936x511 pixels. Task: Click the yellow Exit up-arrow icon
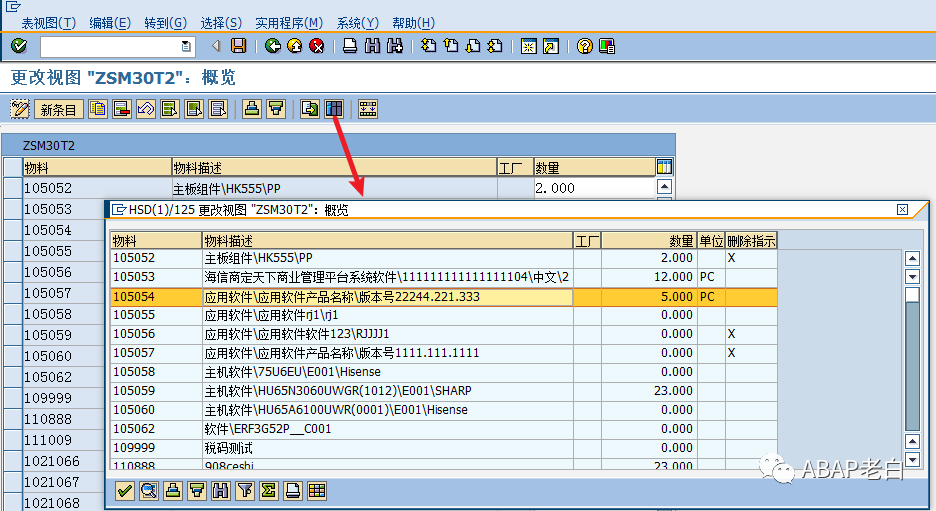pos(295,45)
